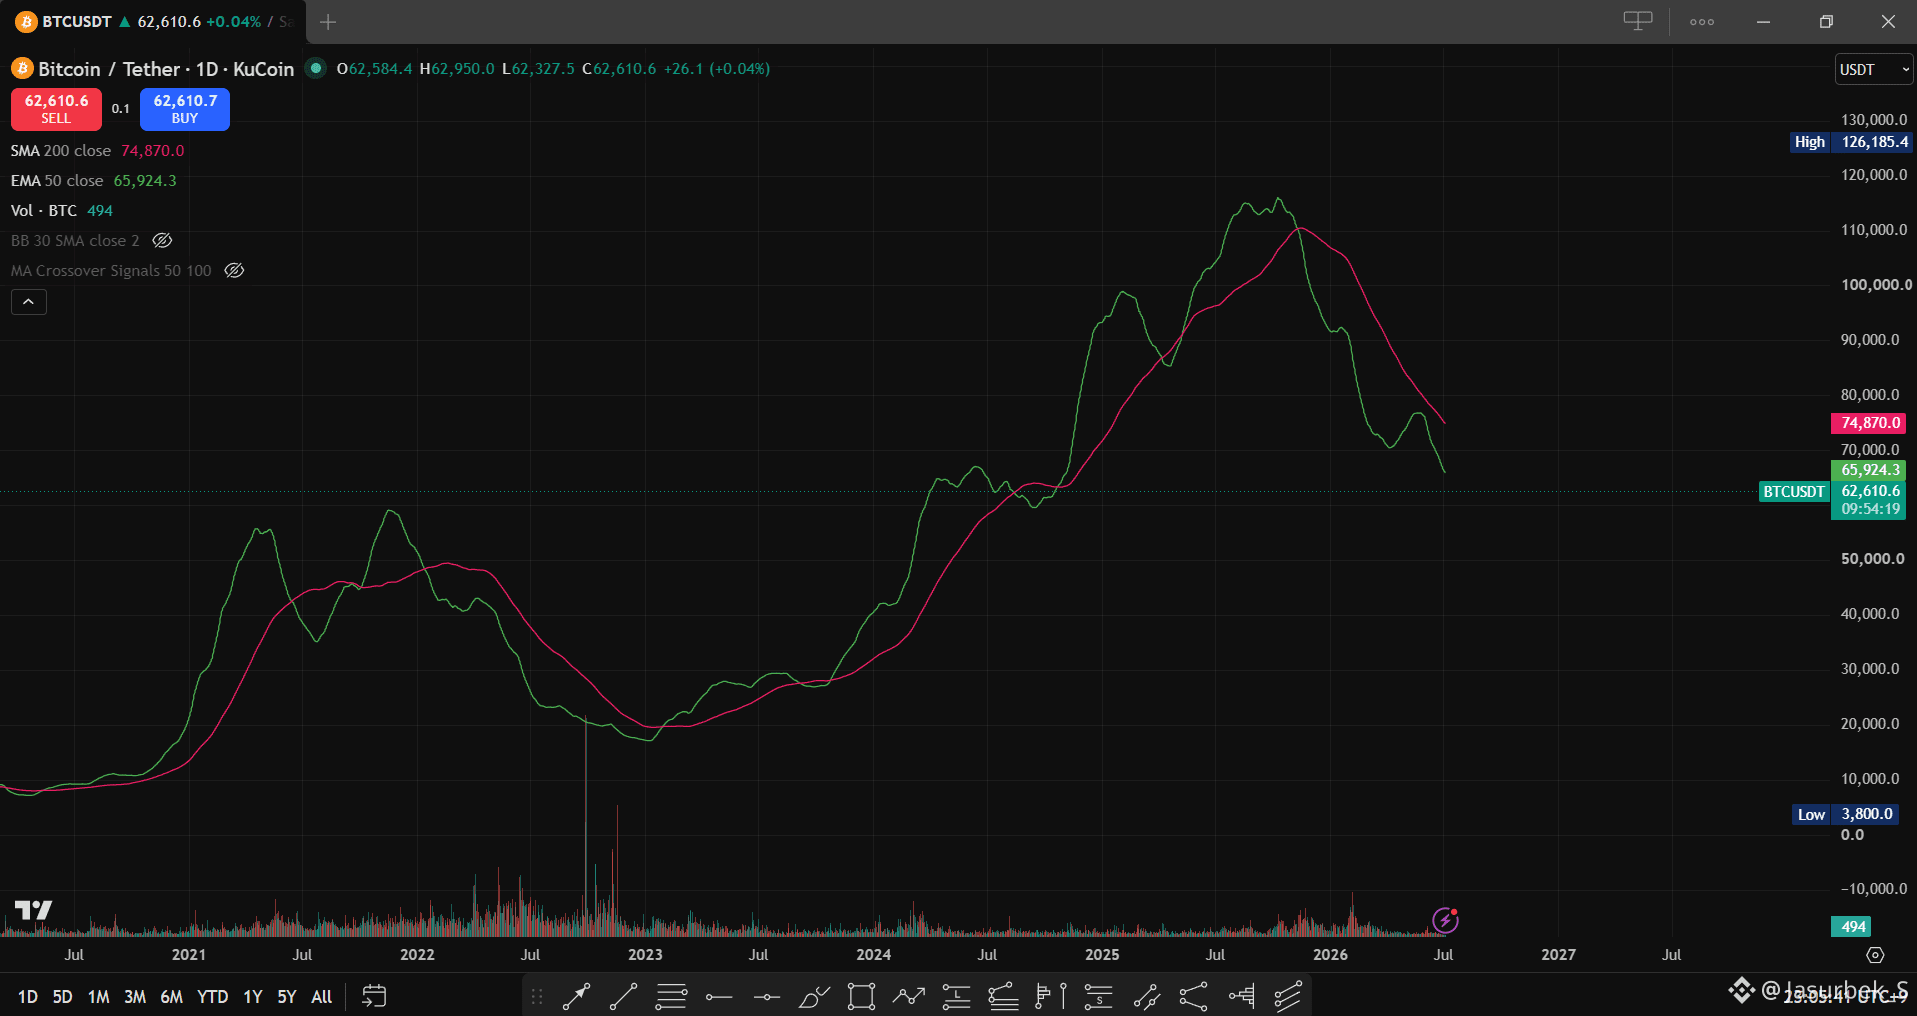Click the 0.1 spread value
This screenshot has width=1917, height=1016.
click(121, 109)
